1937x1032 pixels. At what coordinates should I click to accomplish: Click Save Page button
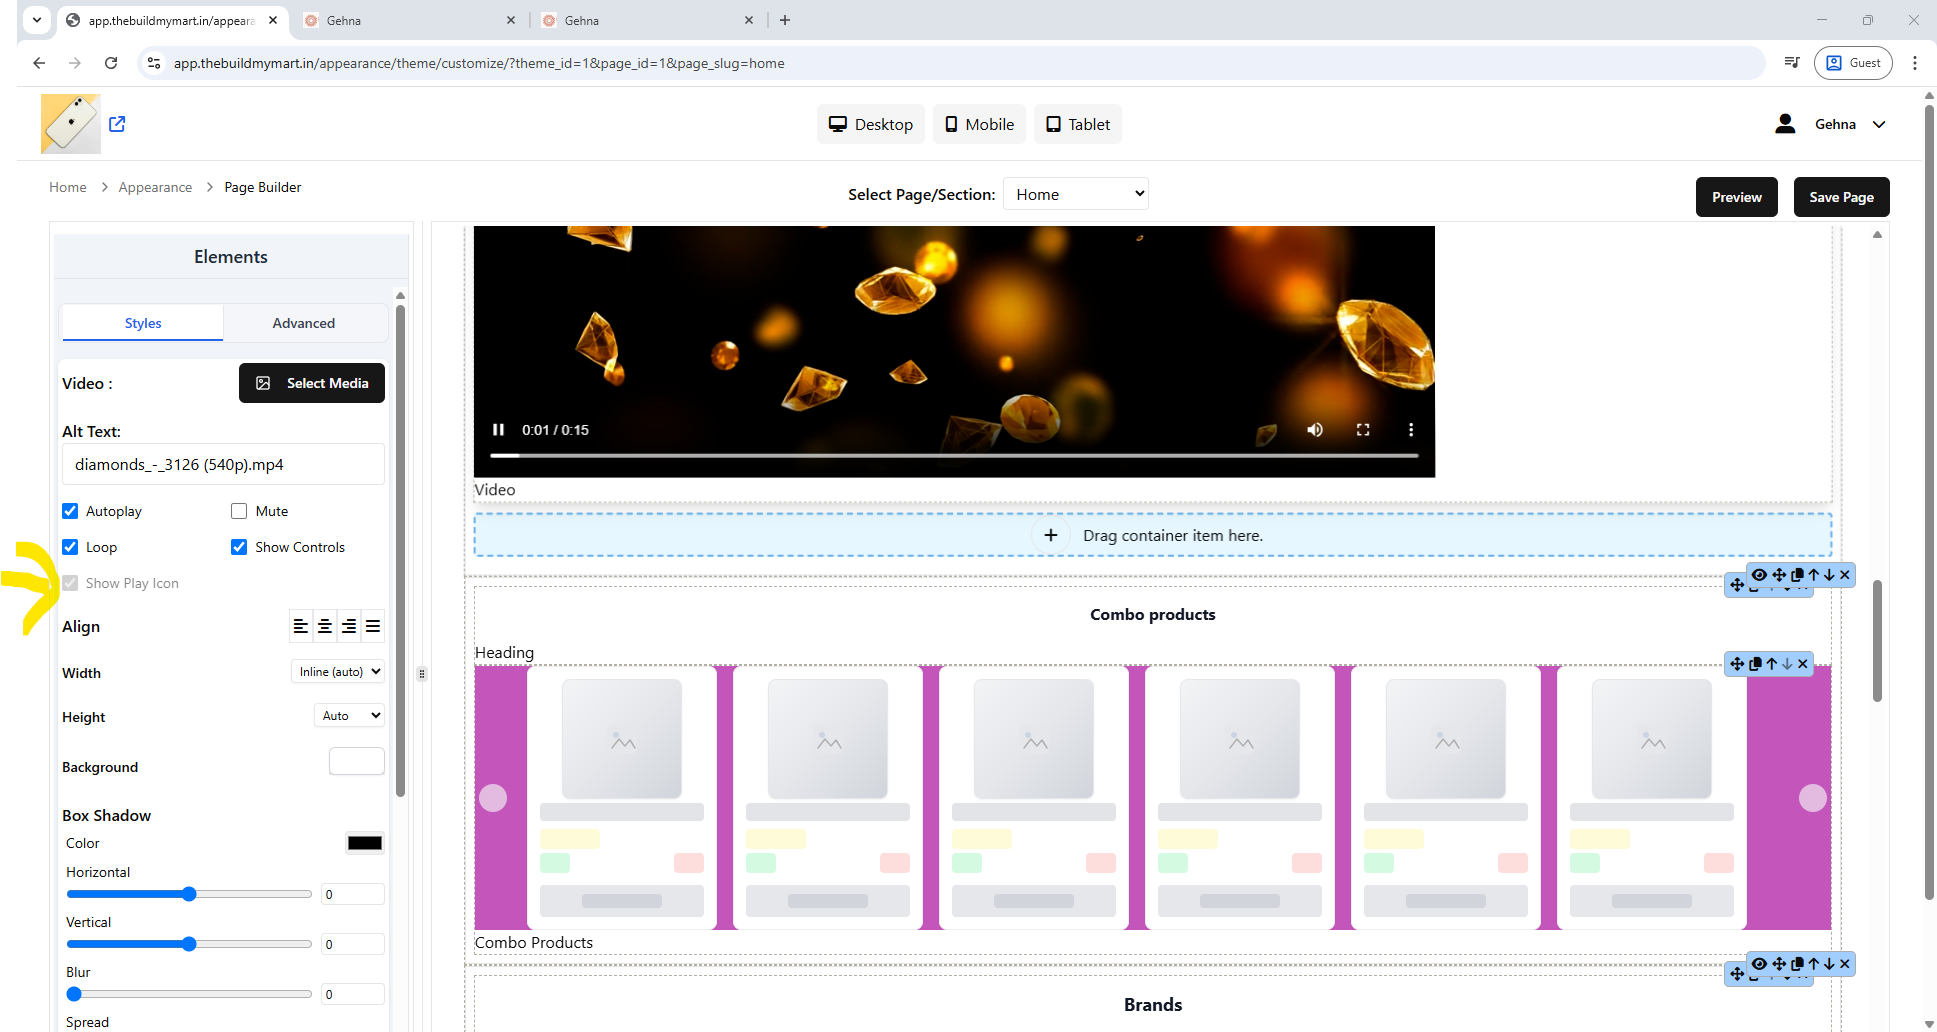[x=1842, y=197]
